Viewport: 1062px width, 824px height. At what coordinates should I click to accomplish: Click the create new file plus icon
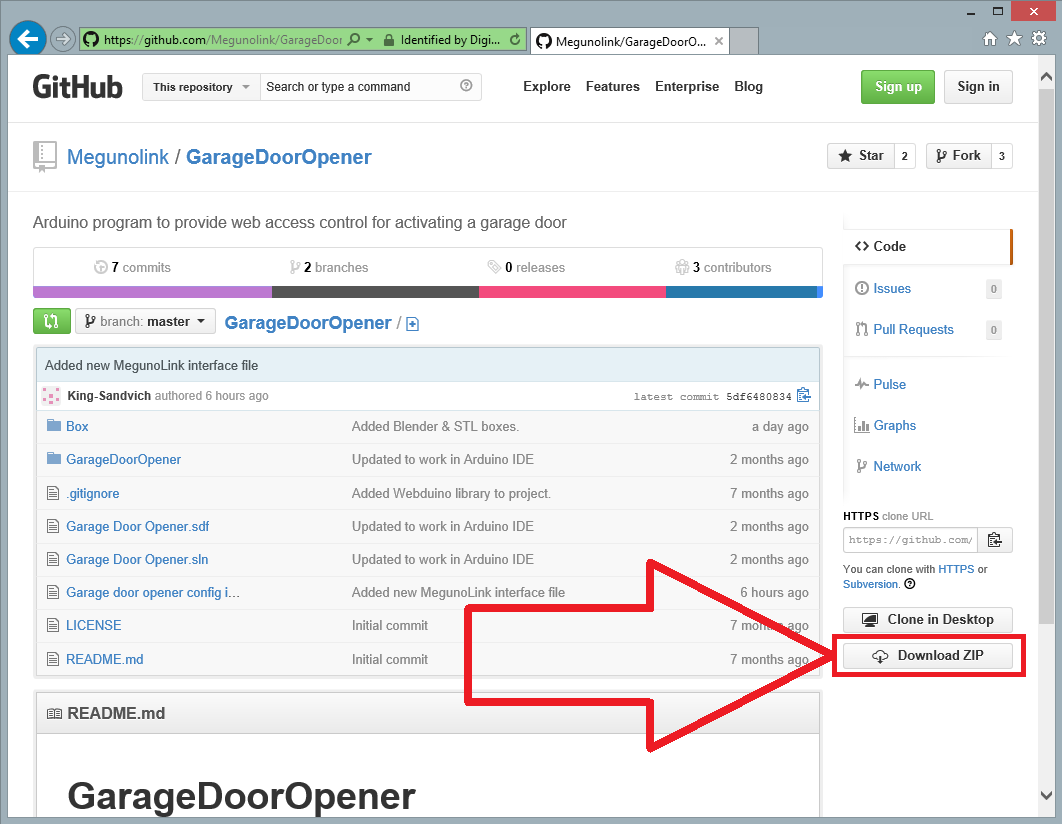[x=412, y=324]
